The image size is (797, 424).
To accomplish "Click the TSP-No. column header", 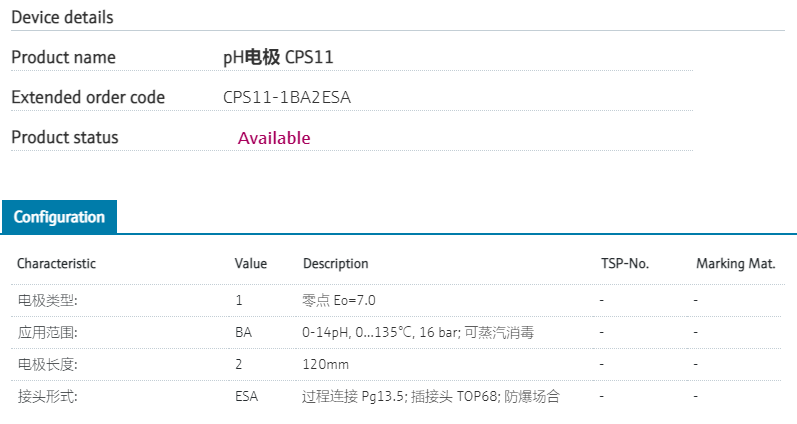I will tap(625, 264).
